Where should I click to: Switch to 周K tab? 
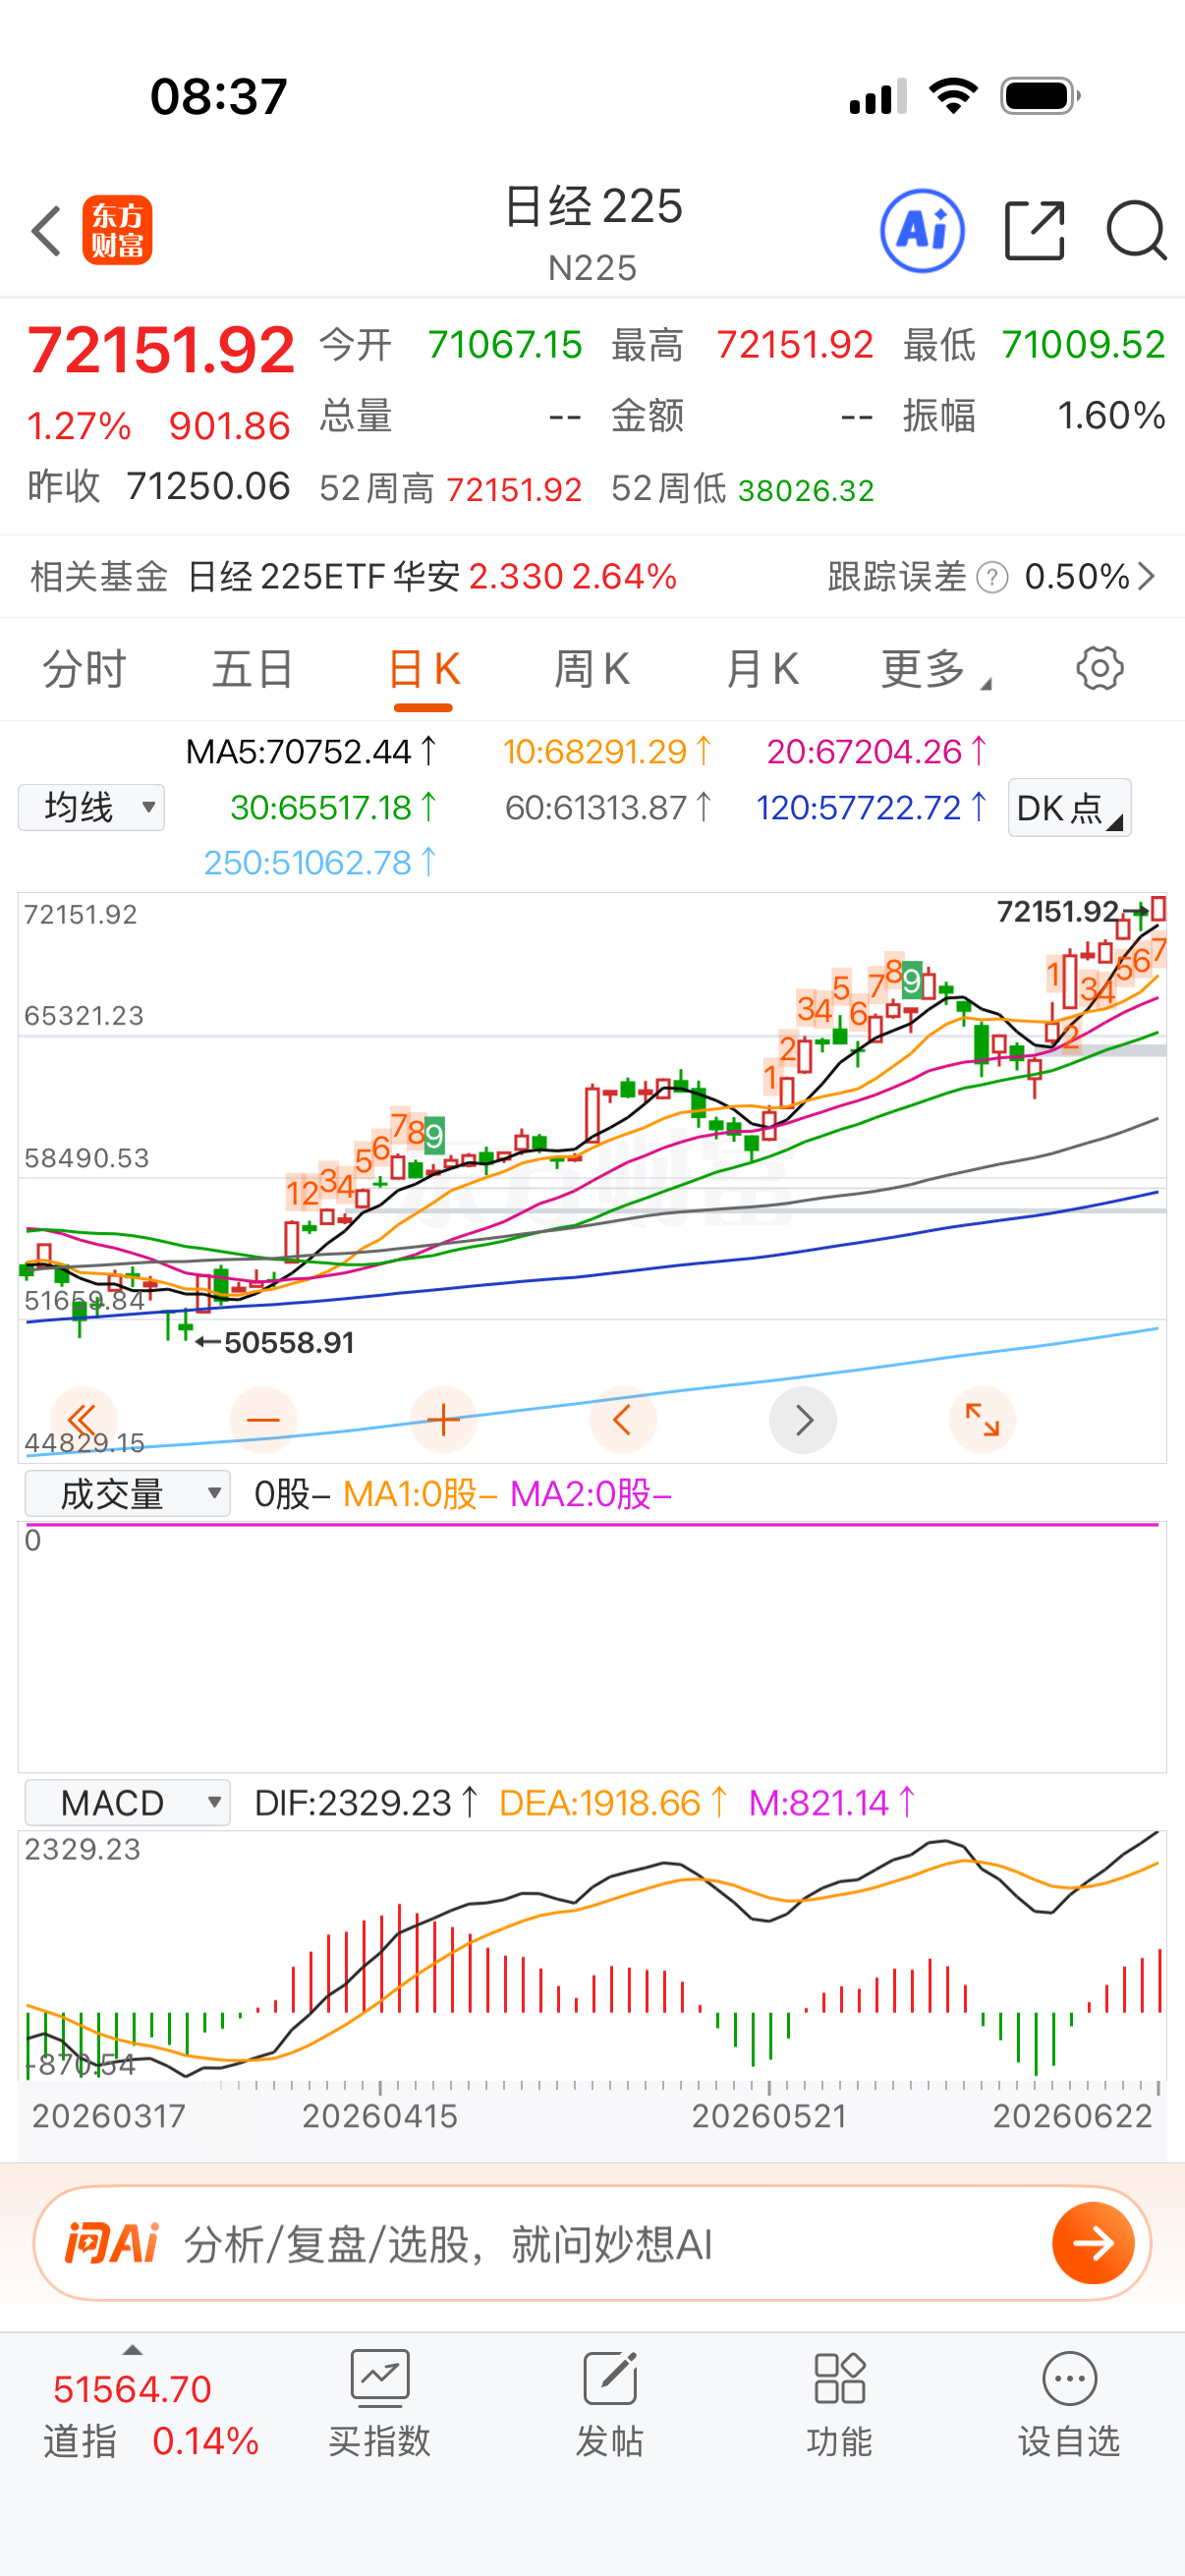point(592,669)
